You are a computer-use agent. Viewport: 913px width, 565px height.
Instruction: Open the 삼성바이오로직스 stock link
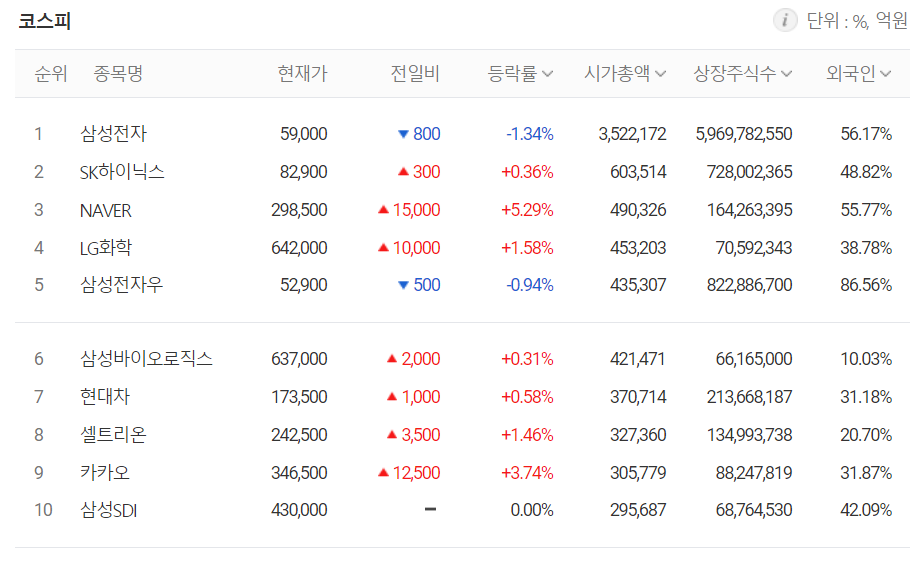146,359
